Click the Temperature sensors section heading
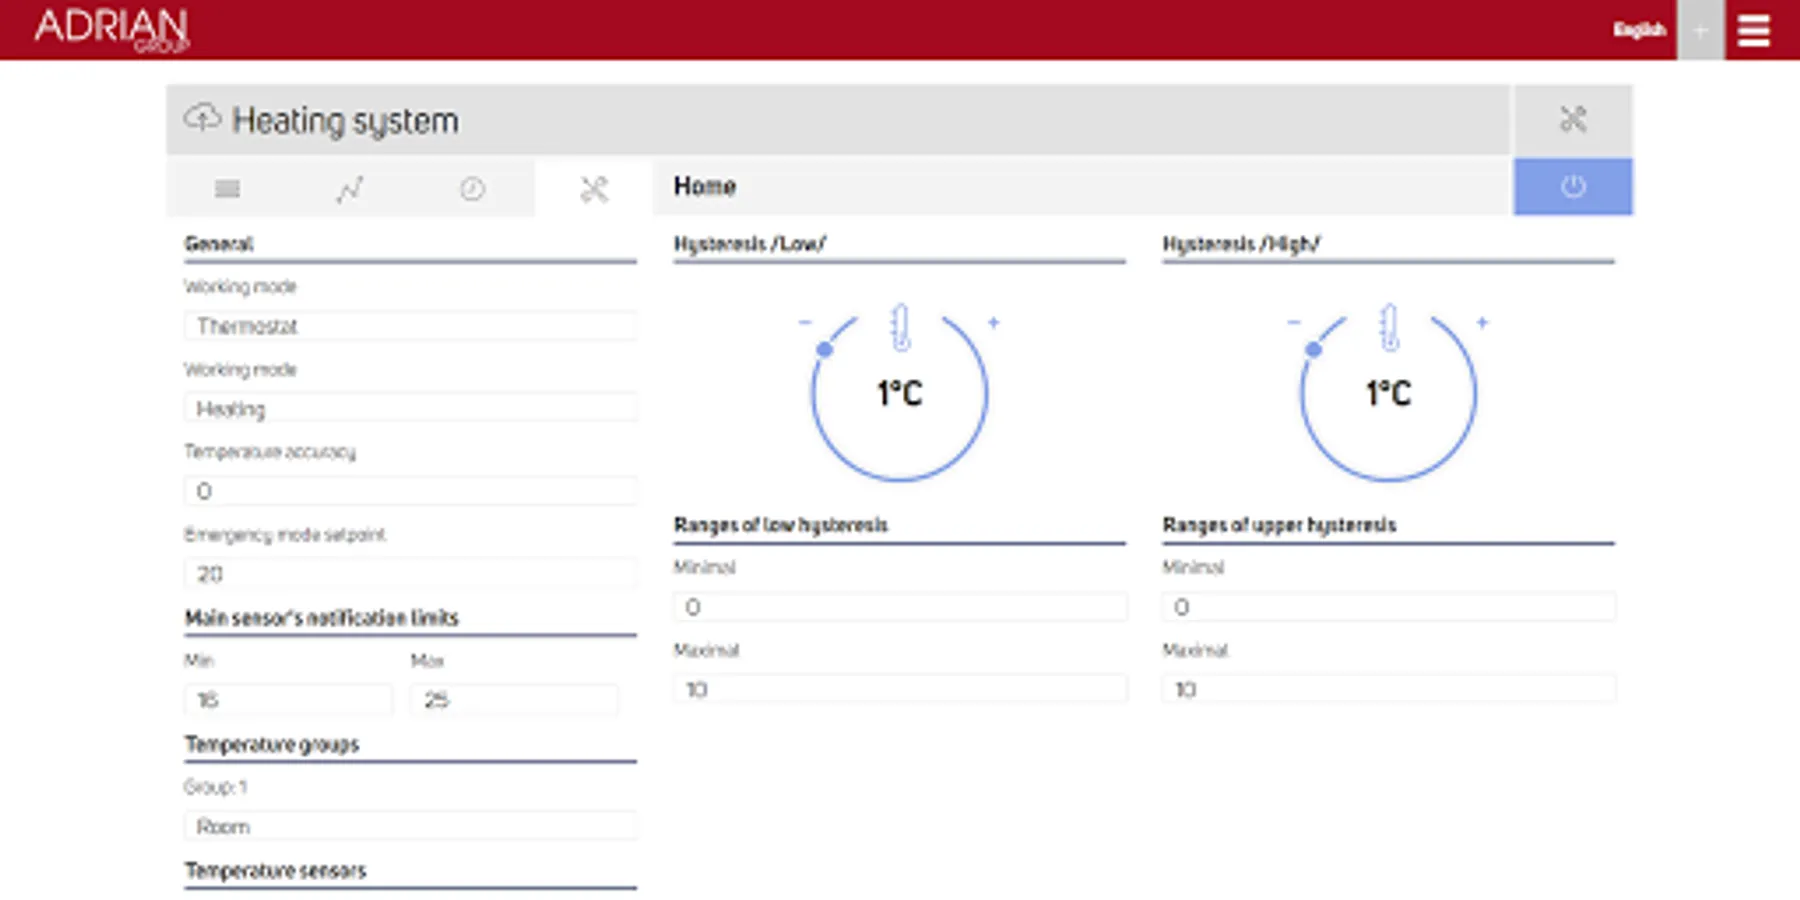 point(275,871)
